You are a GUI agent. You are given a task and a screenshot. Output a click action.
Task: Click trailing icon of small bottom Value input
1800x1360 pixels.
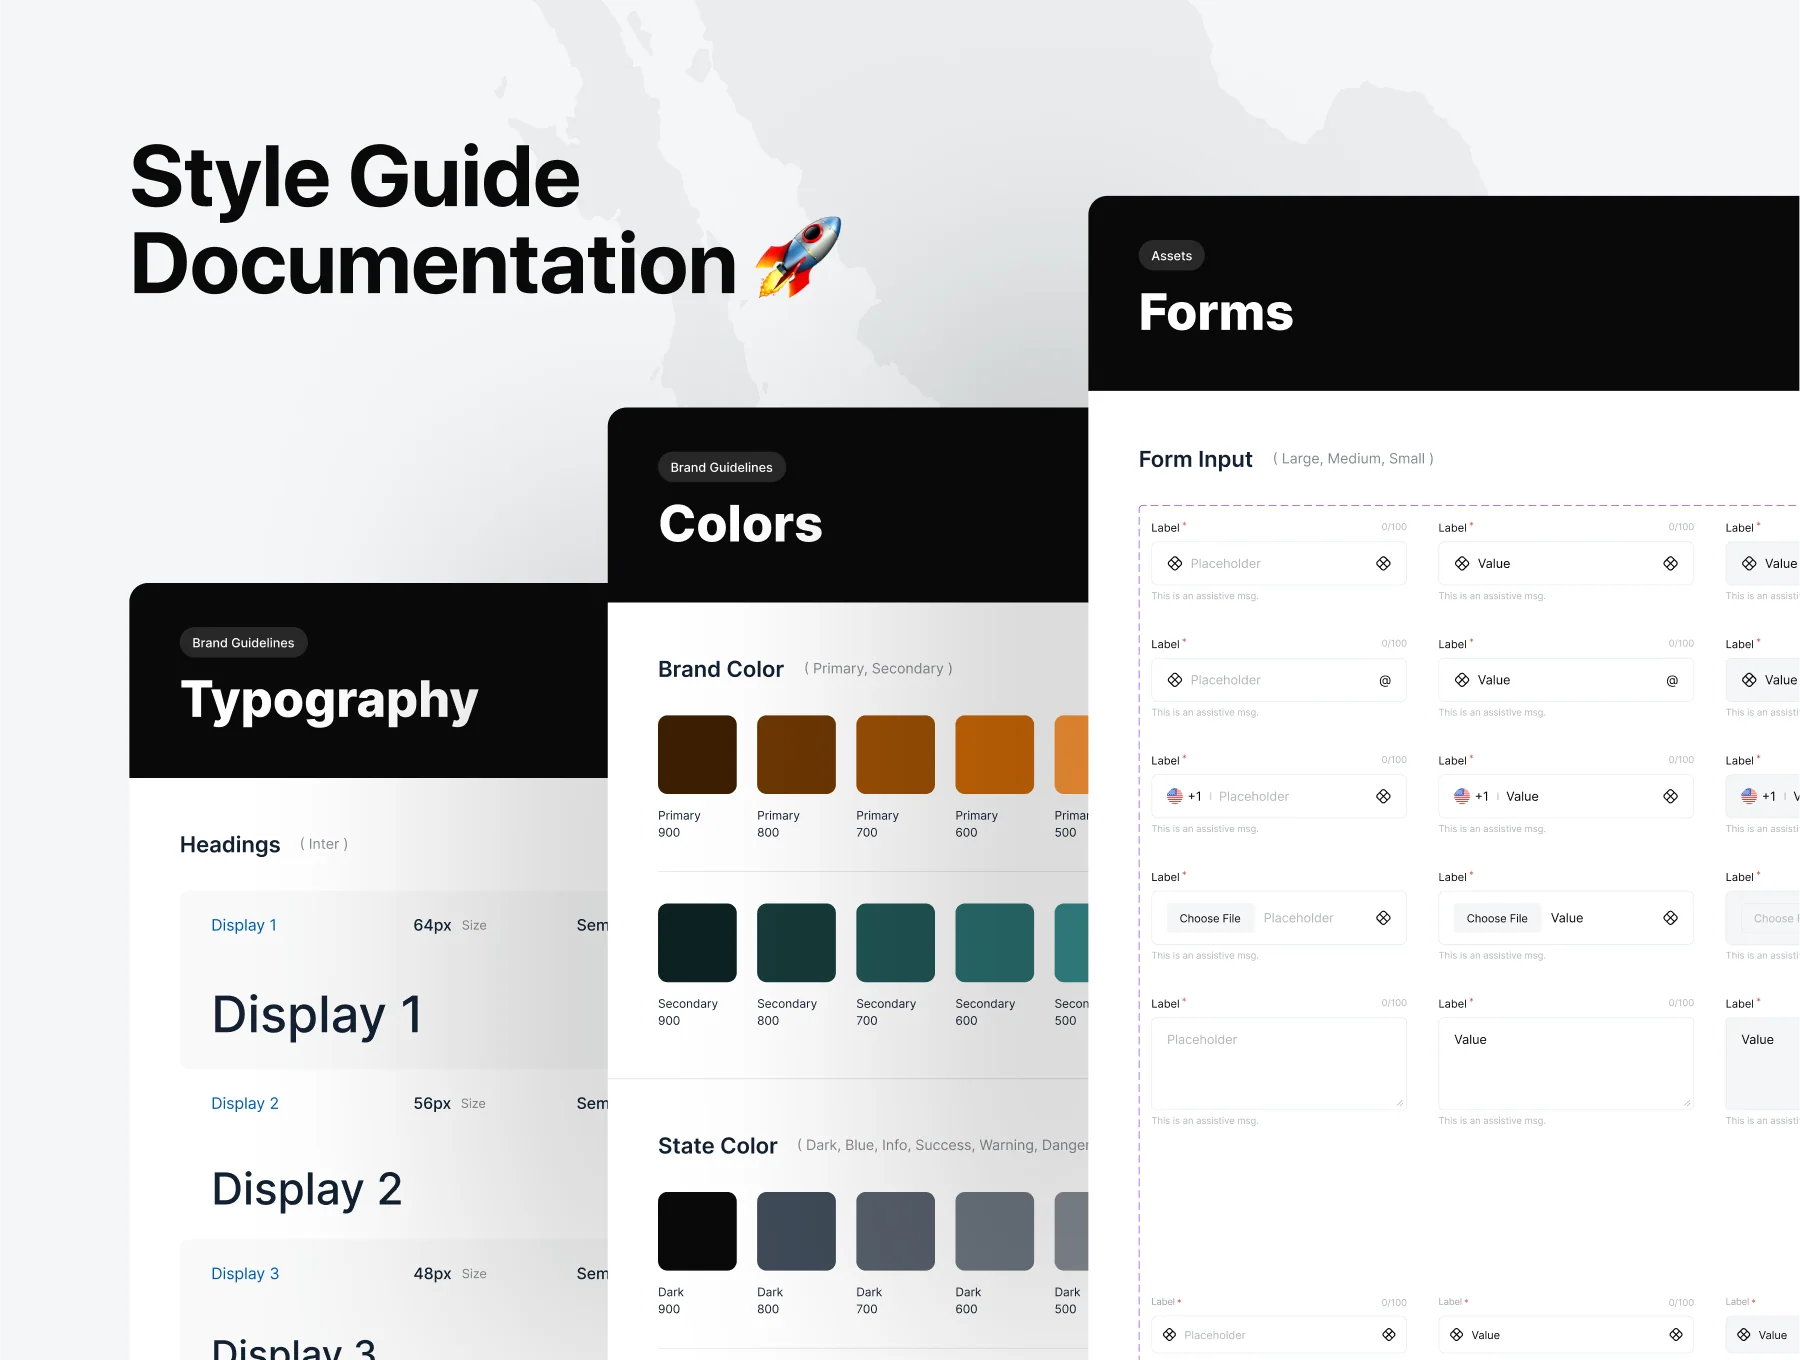coord(1676,1335)
